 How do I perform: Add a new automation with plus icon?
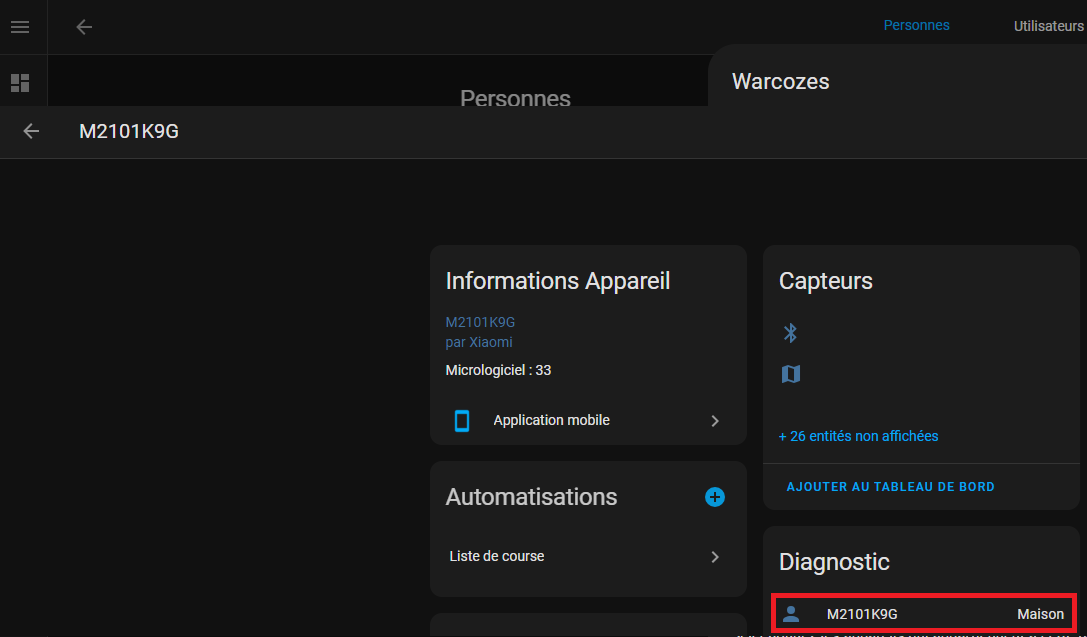tap(715, 497)
